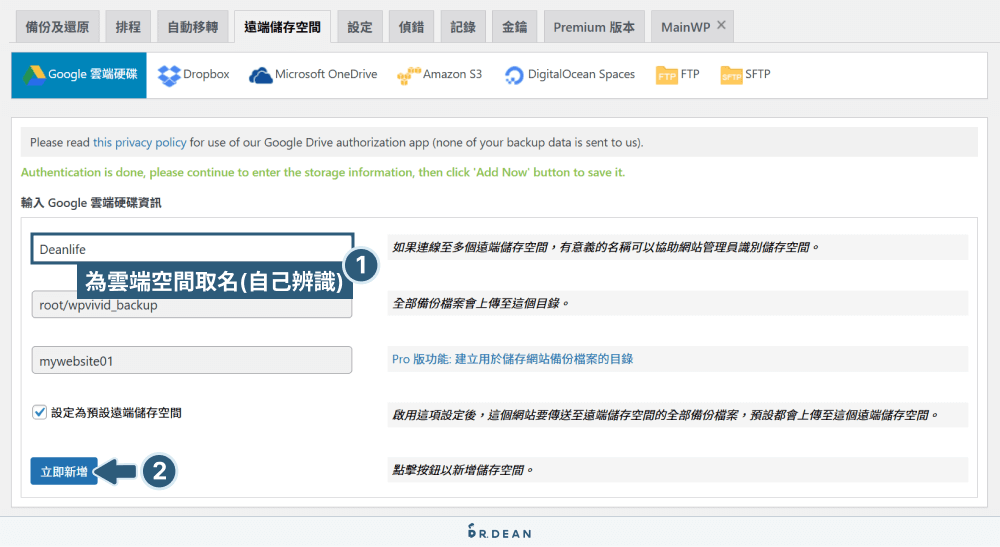Choose Amazon S3 label

pos(452,74)
